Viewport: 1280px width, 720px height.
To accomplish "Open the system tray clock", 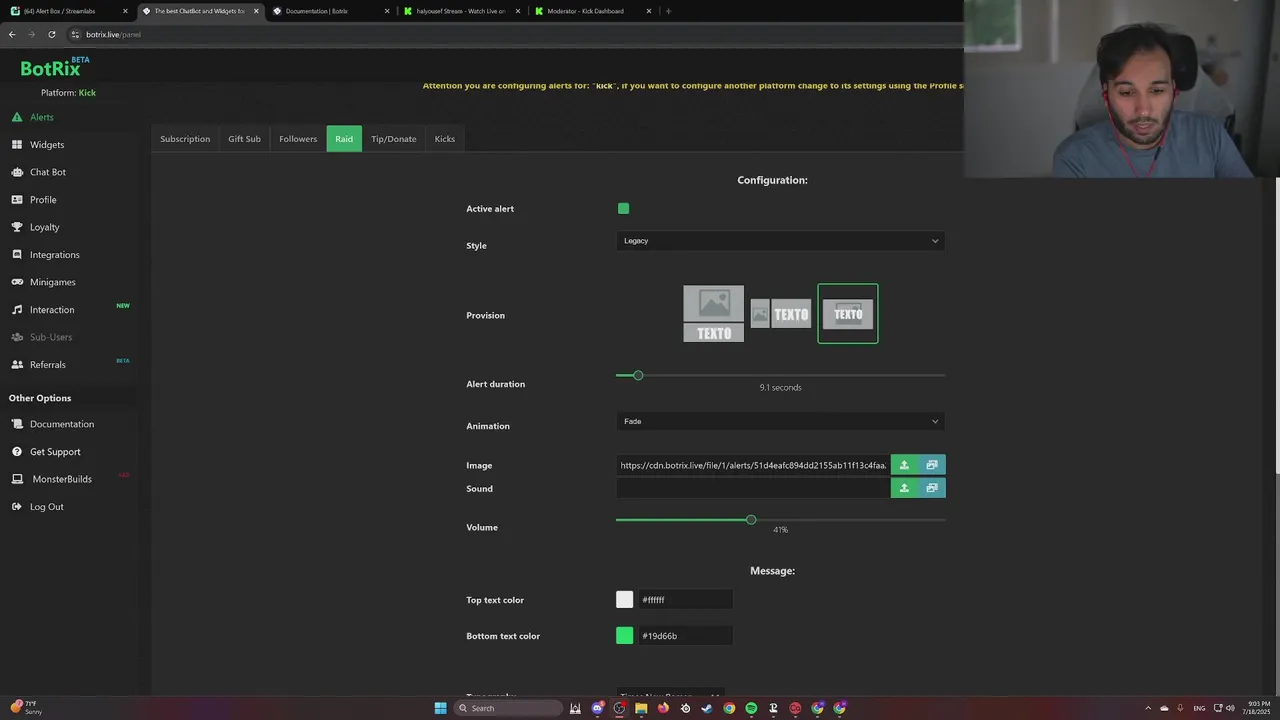I will coord(1259,708).
